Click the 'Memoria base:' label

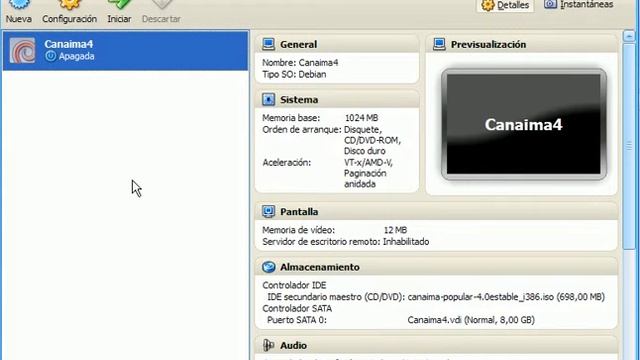pos(291,118)
